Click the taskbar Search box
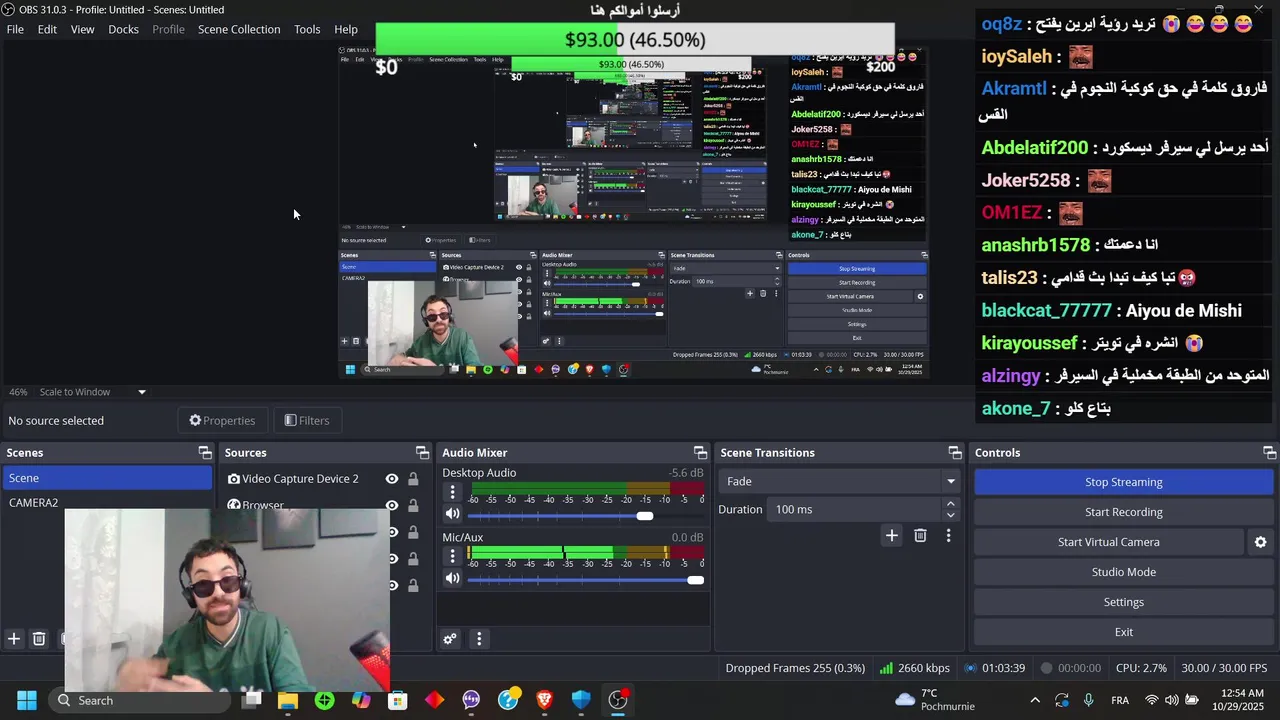This screenshot has height=720, width=1280. [x=139, y=700]
